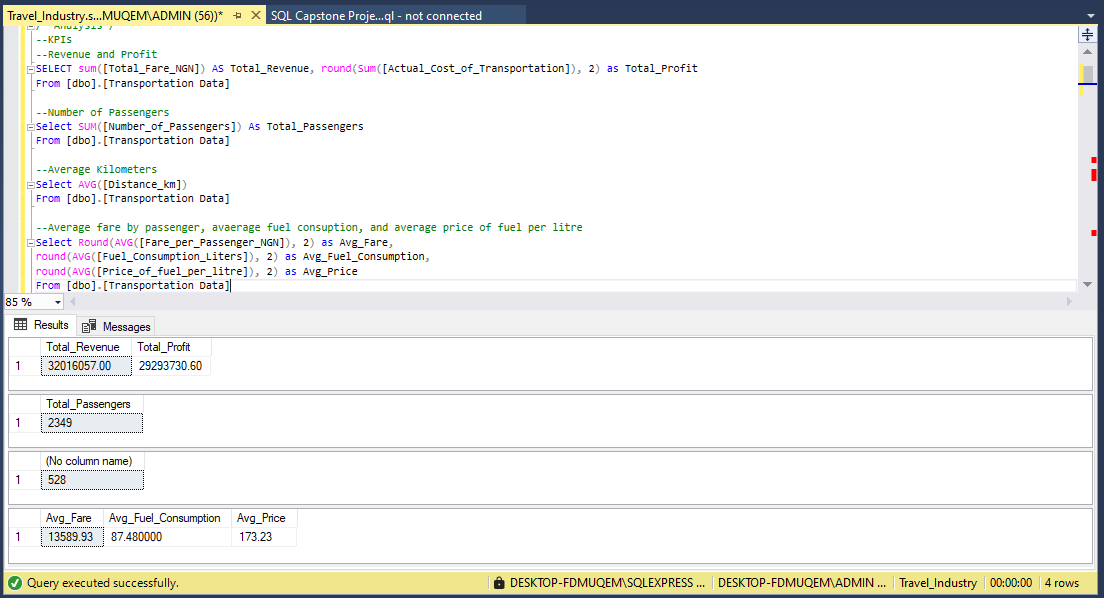Image resolution: width=1104 pixels, height=598 pixels.
Task: Click the speech bubble icon on the Messages tab
Action: tap(89, 326)
